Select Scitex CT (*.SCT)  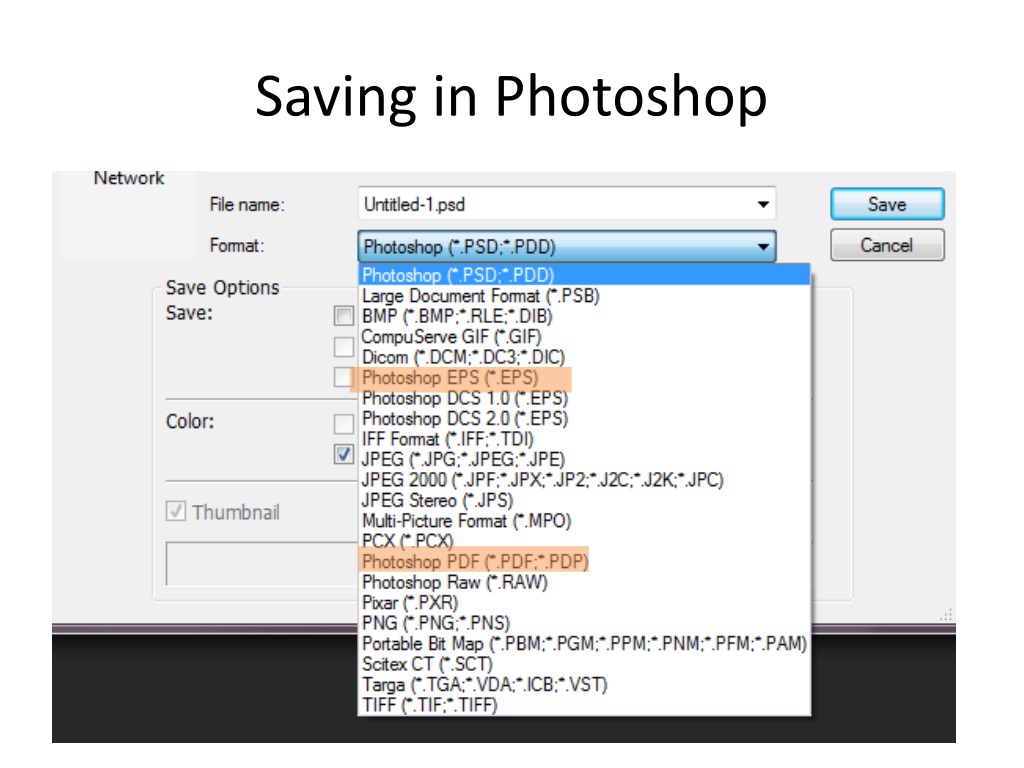(584, 664)
